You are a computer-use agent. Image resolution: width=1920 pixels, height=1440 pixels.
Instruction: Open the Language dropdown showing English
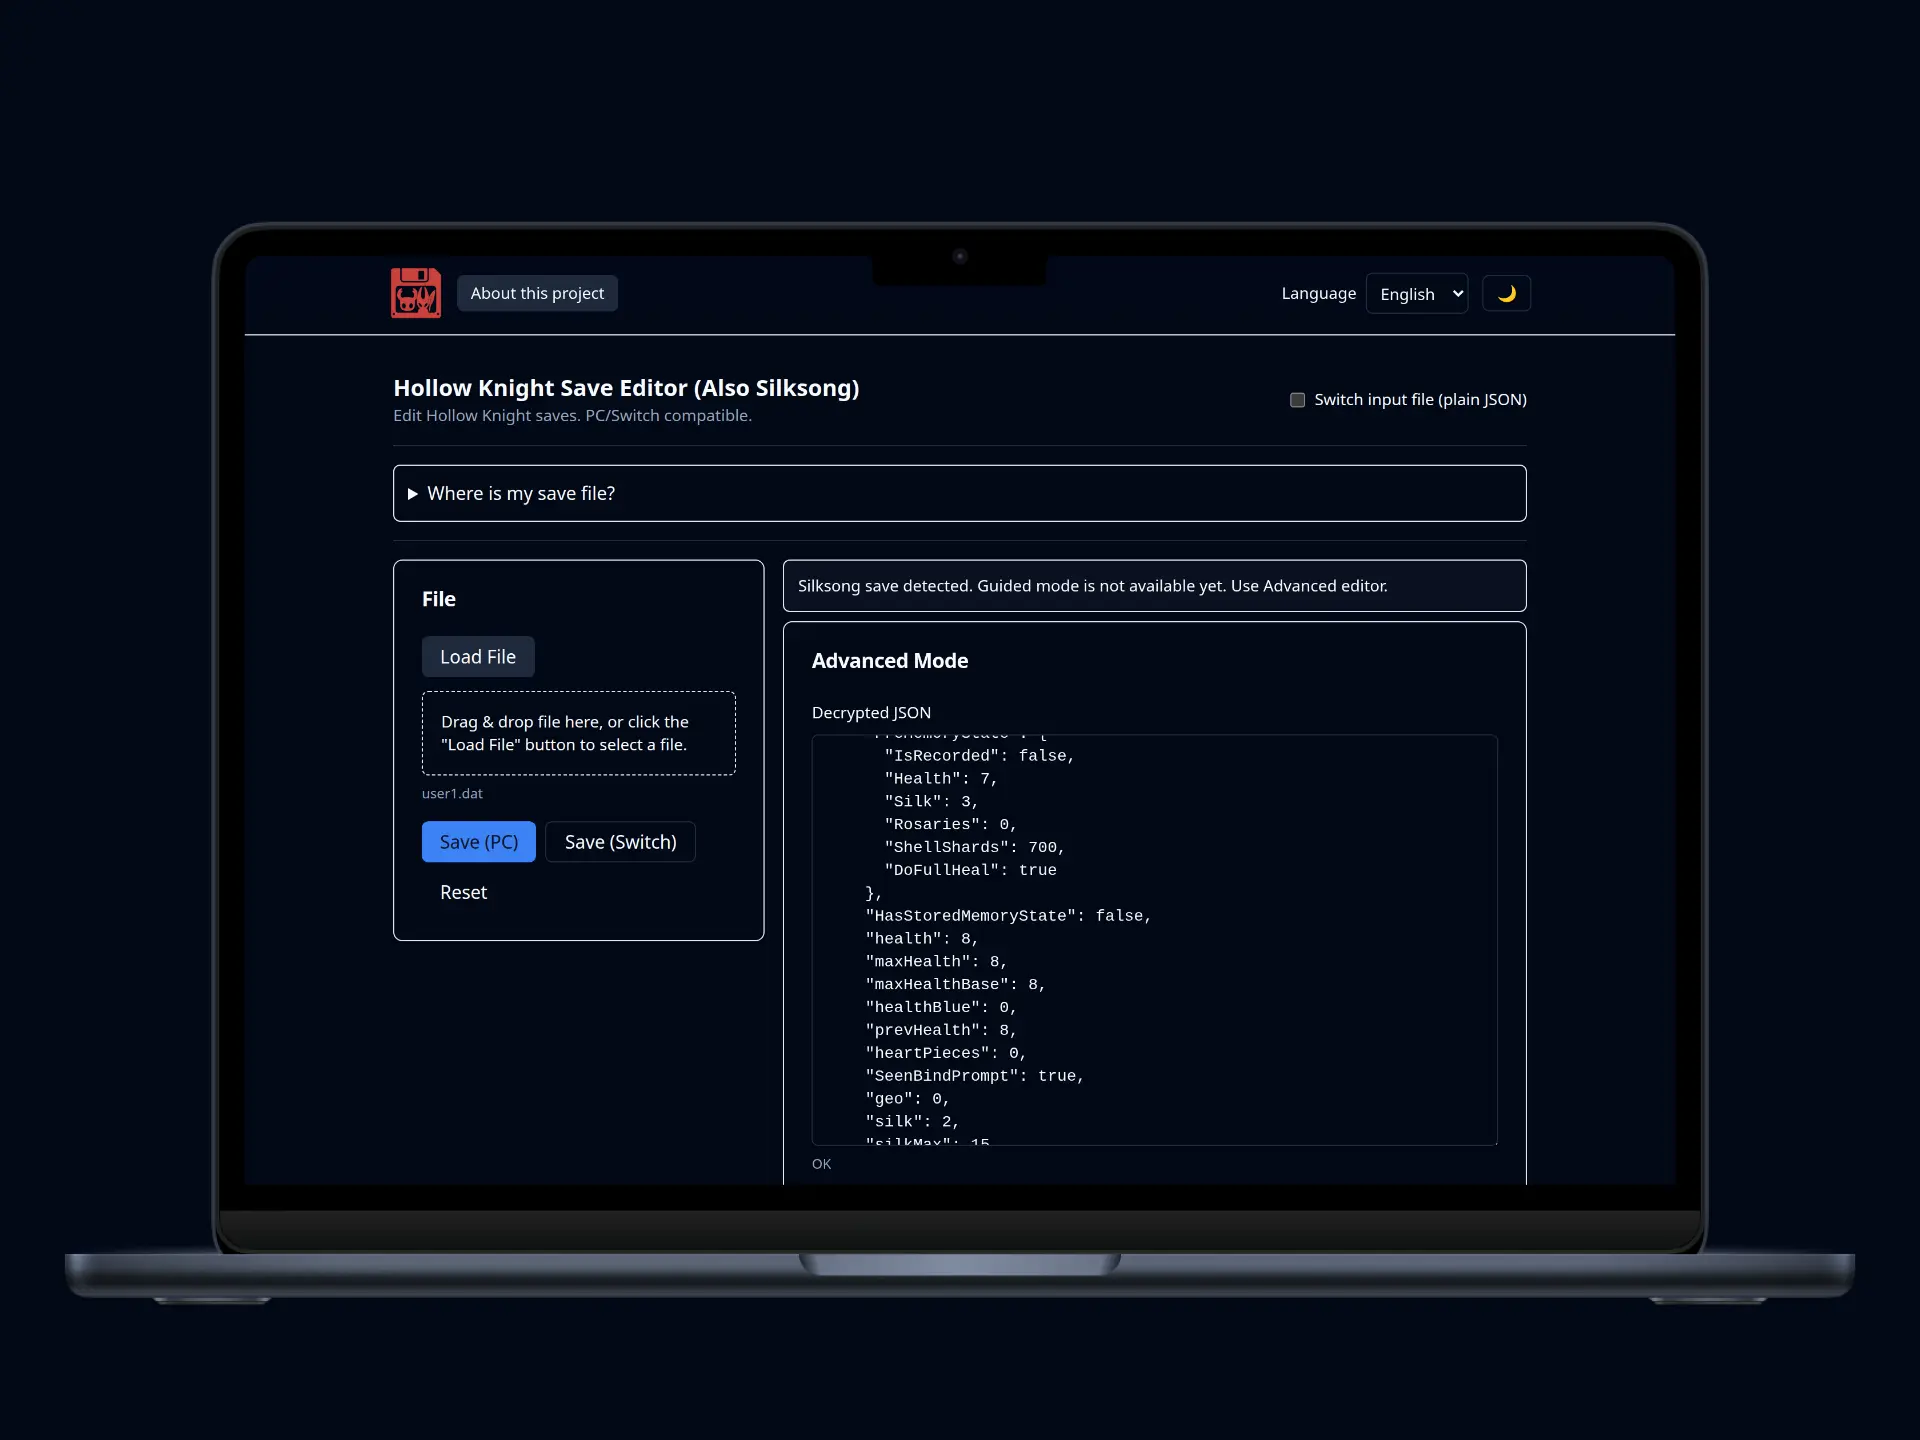(1416, 294)
